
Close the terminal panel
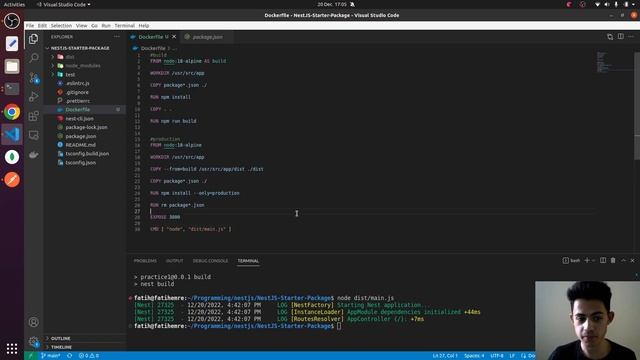[633, 260]
